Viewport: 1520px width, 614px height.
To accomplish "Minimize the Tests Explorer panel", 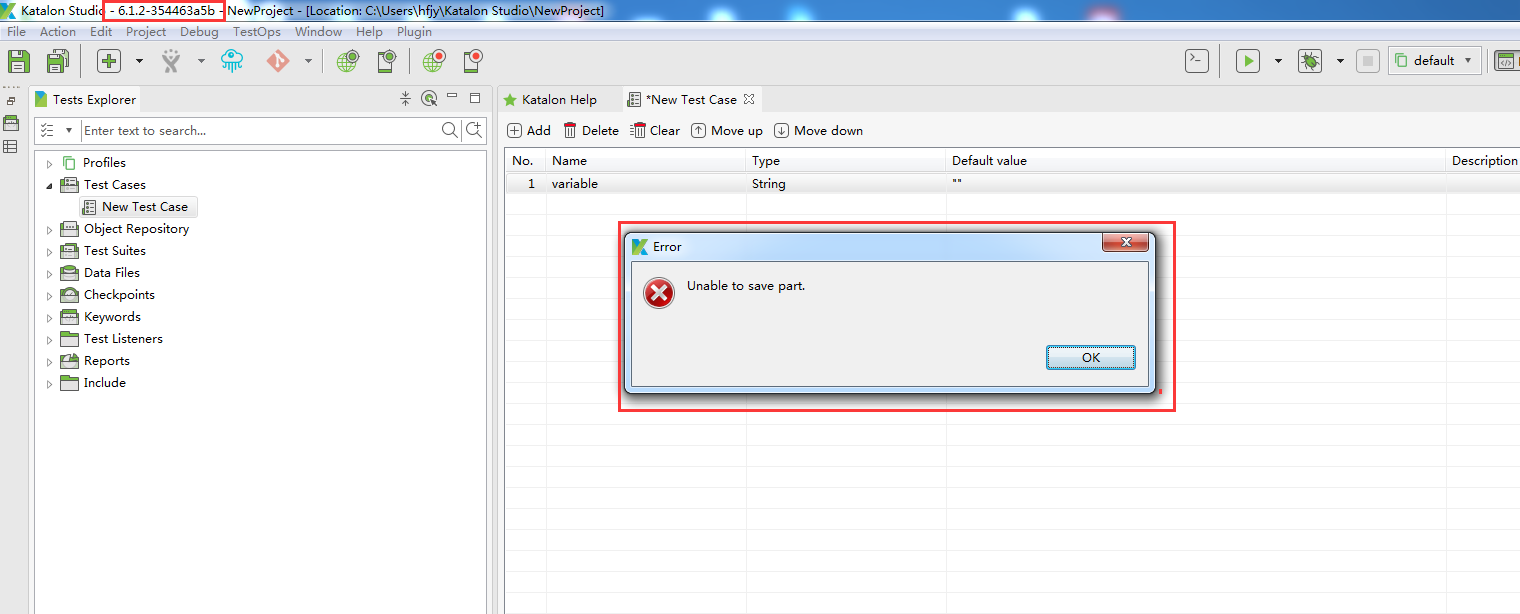I will pyautogui.click(x=452, y=97).
